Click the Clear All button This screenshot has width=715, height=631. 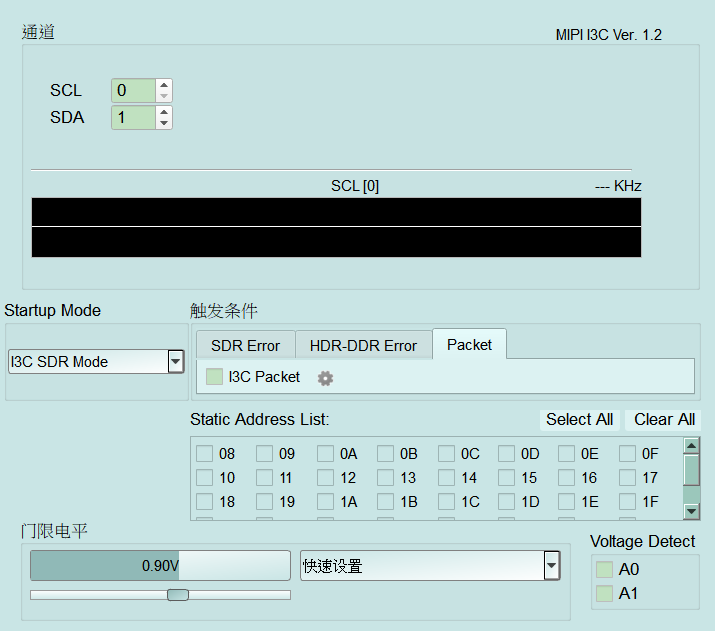664,419
